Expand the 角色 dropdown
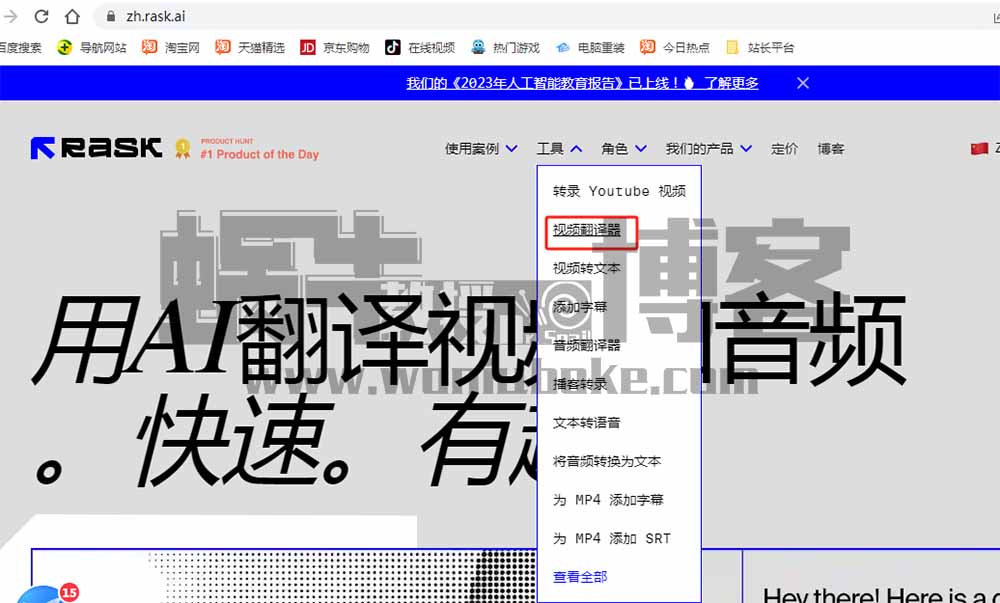1000x603 pixels. pos(624,149)
